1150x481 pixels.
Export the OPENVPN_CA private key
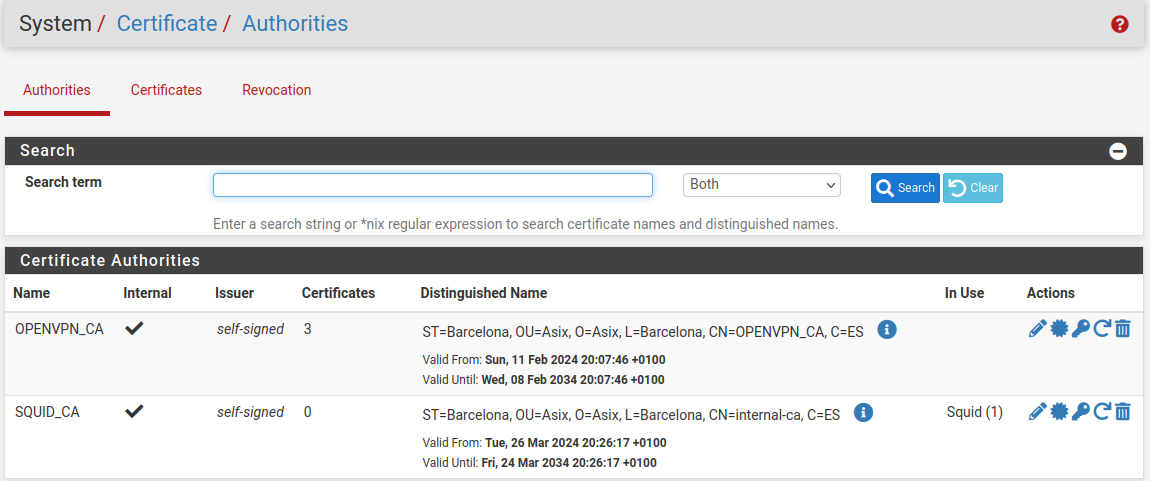(x=1080, y=329)
